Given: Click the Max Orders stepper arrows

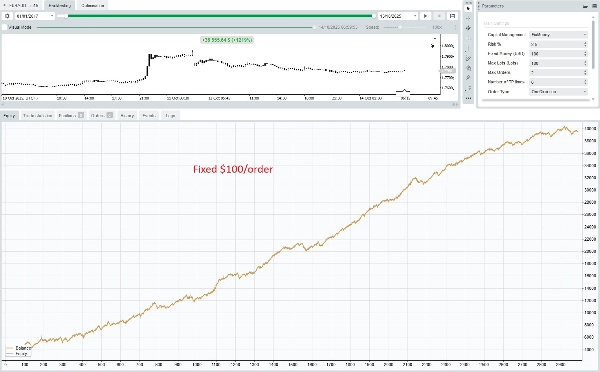Looking at the screenshot, I should pyautogui.click(x=585, y=72).
